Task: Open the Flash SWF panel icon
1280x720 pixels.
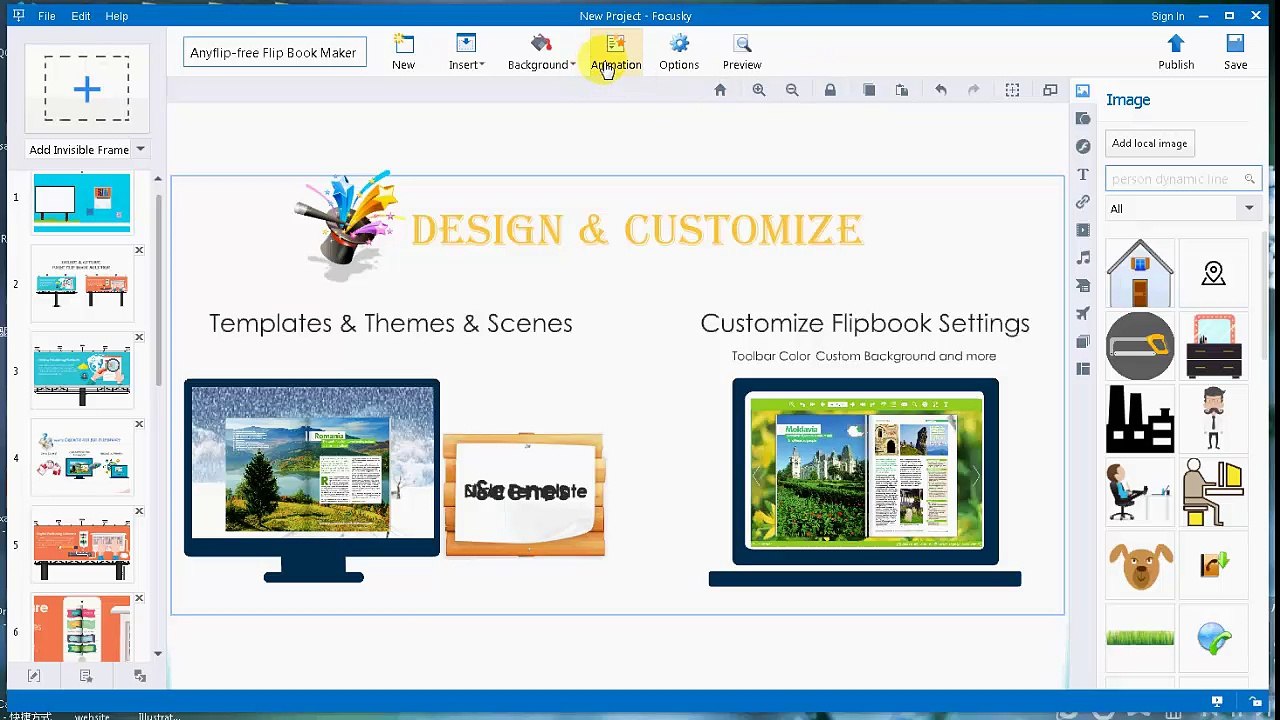Action: pyautogui.click(x=1083, y=146)
